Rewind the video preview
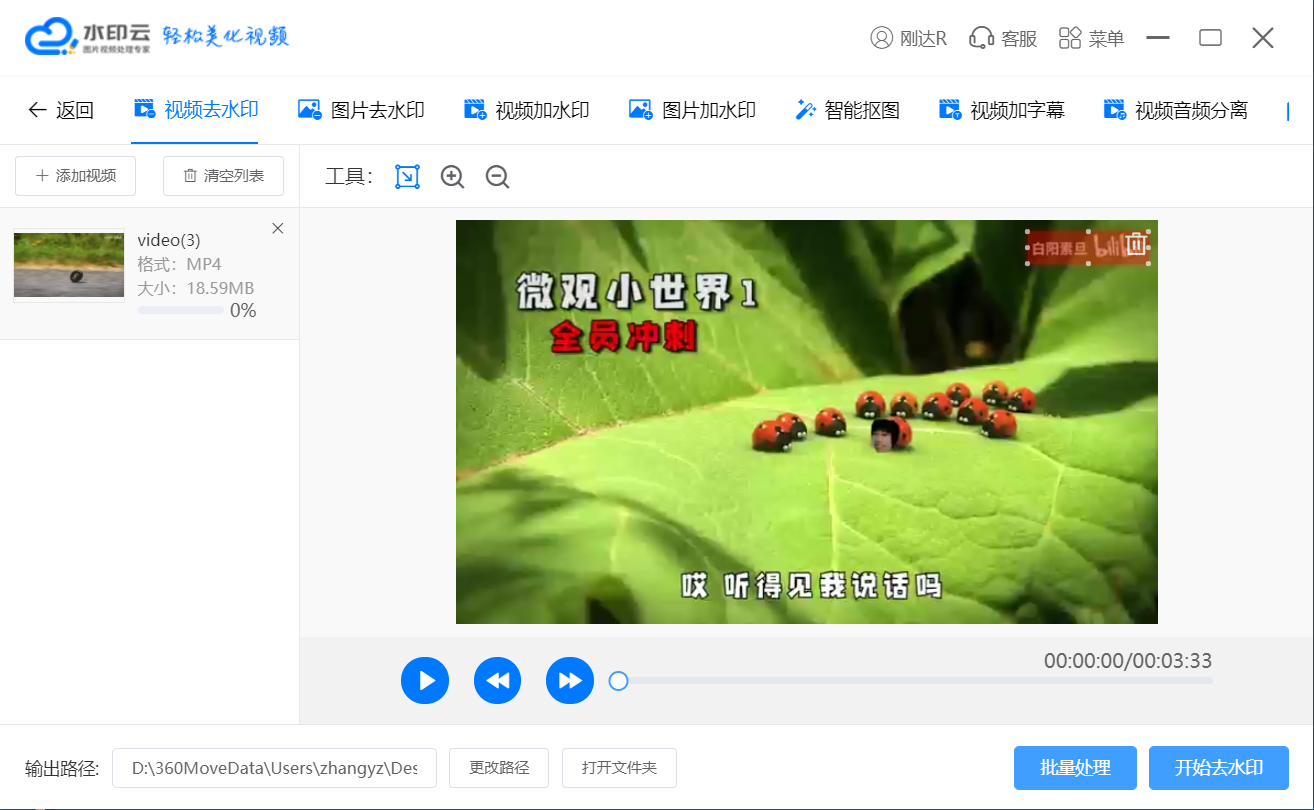This screenshot has height=810, width=1314. (x=498, y=681)
